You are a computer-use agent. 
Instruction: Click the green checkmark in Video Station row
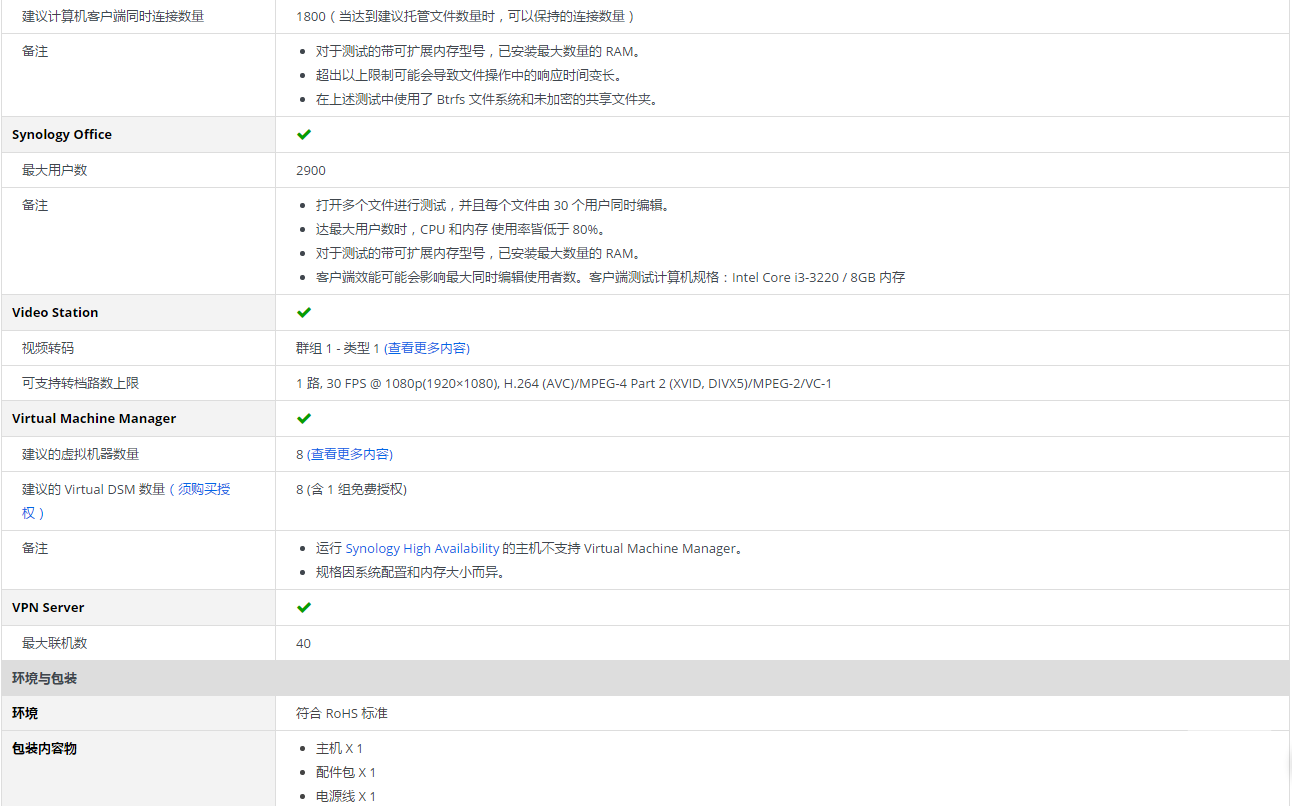[304, 312]
